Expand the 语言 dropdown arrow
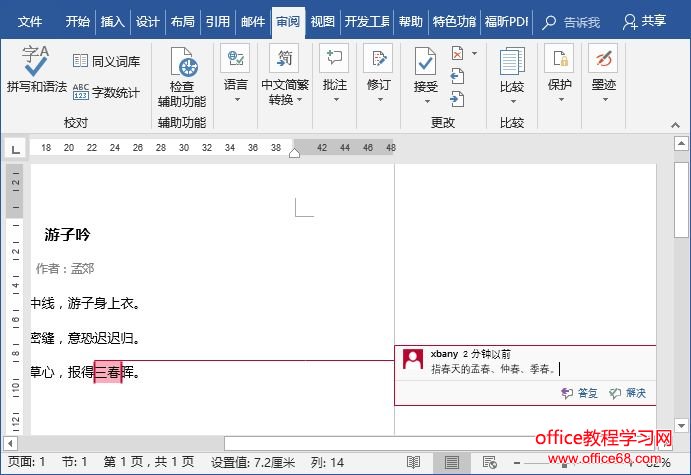 237,100
